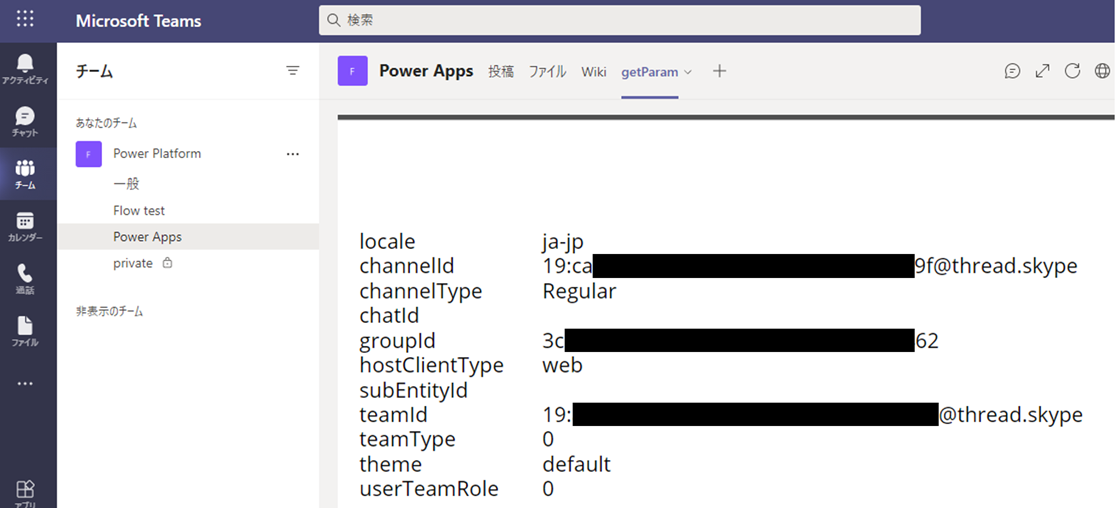Open the Calendar in sidebar

tap(25, 226)
